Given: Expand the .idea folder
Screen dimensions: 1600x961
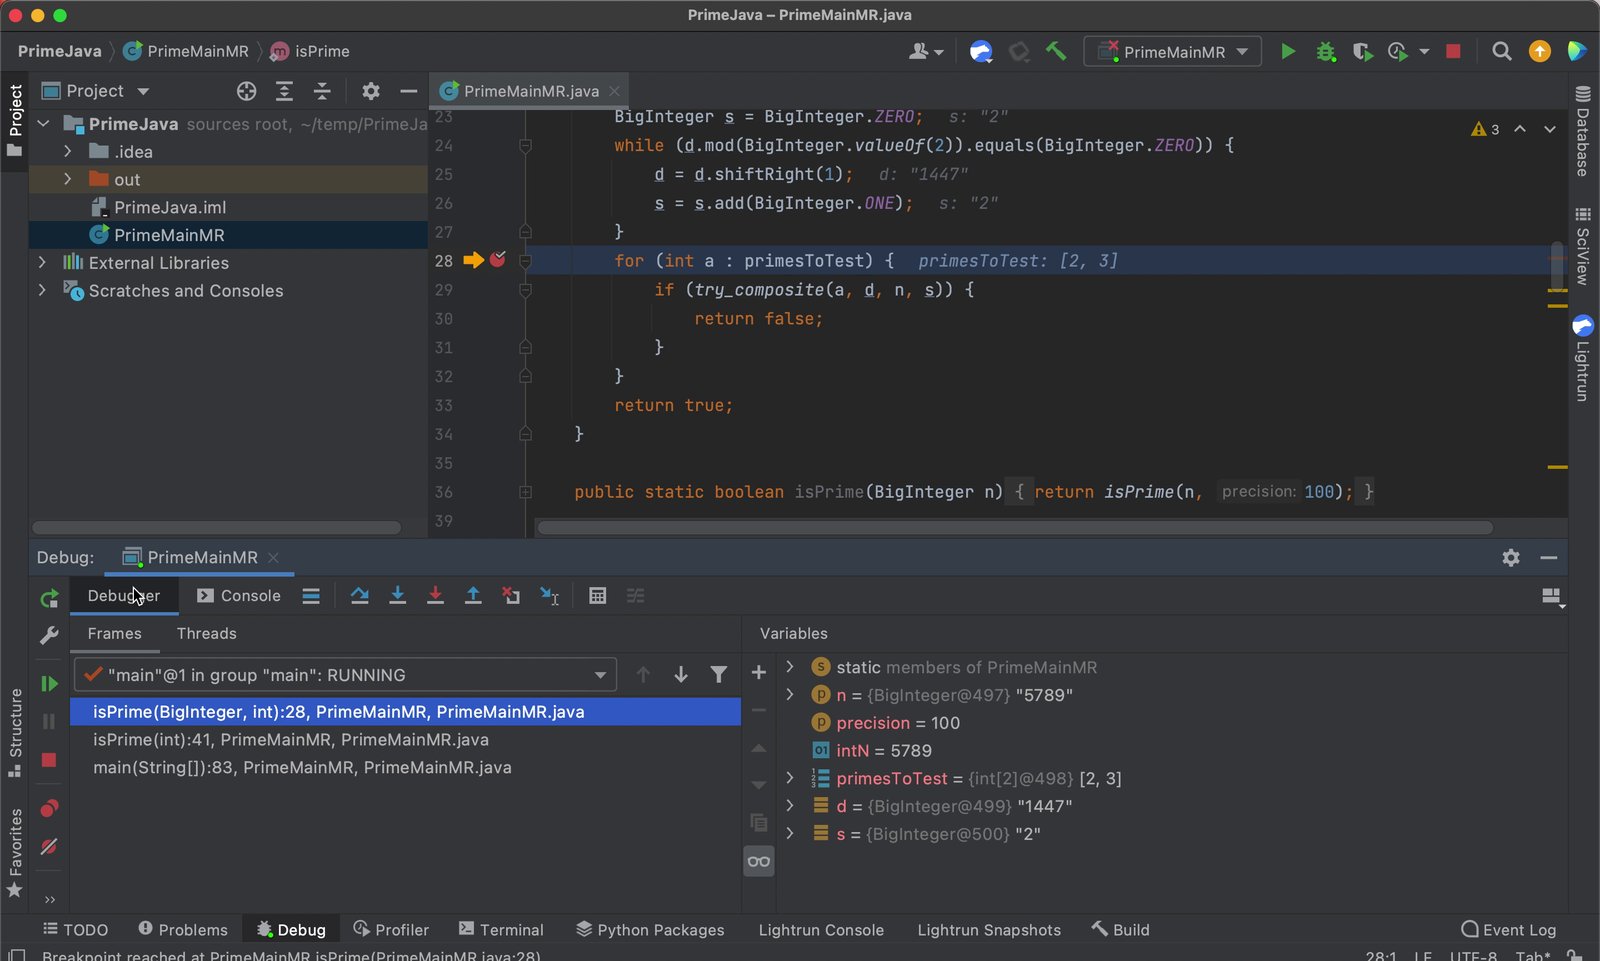Looking at the screenshot, I should tap(67, 151).
